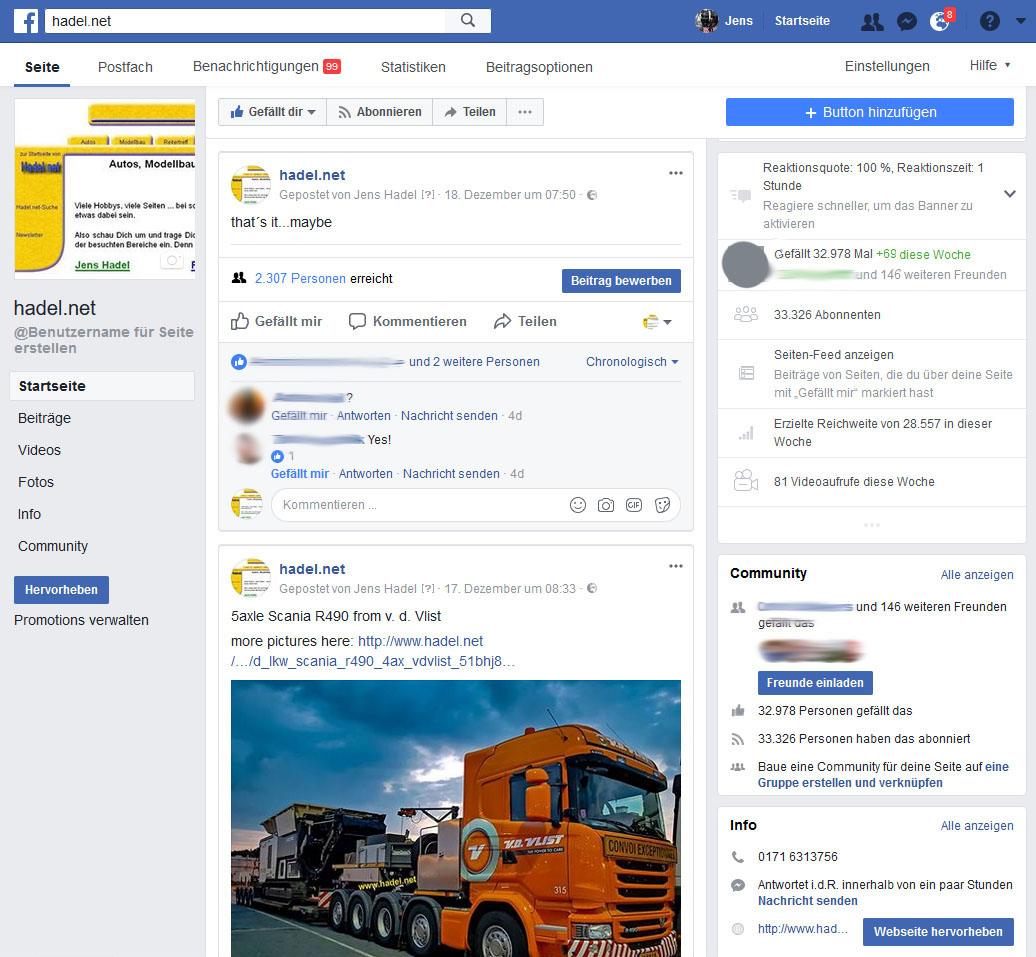Switch to the Statistiken tab

pyautogui.click(x=413, y=67)
